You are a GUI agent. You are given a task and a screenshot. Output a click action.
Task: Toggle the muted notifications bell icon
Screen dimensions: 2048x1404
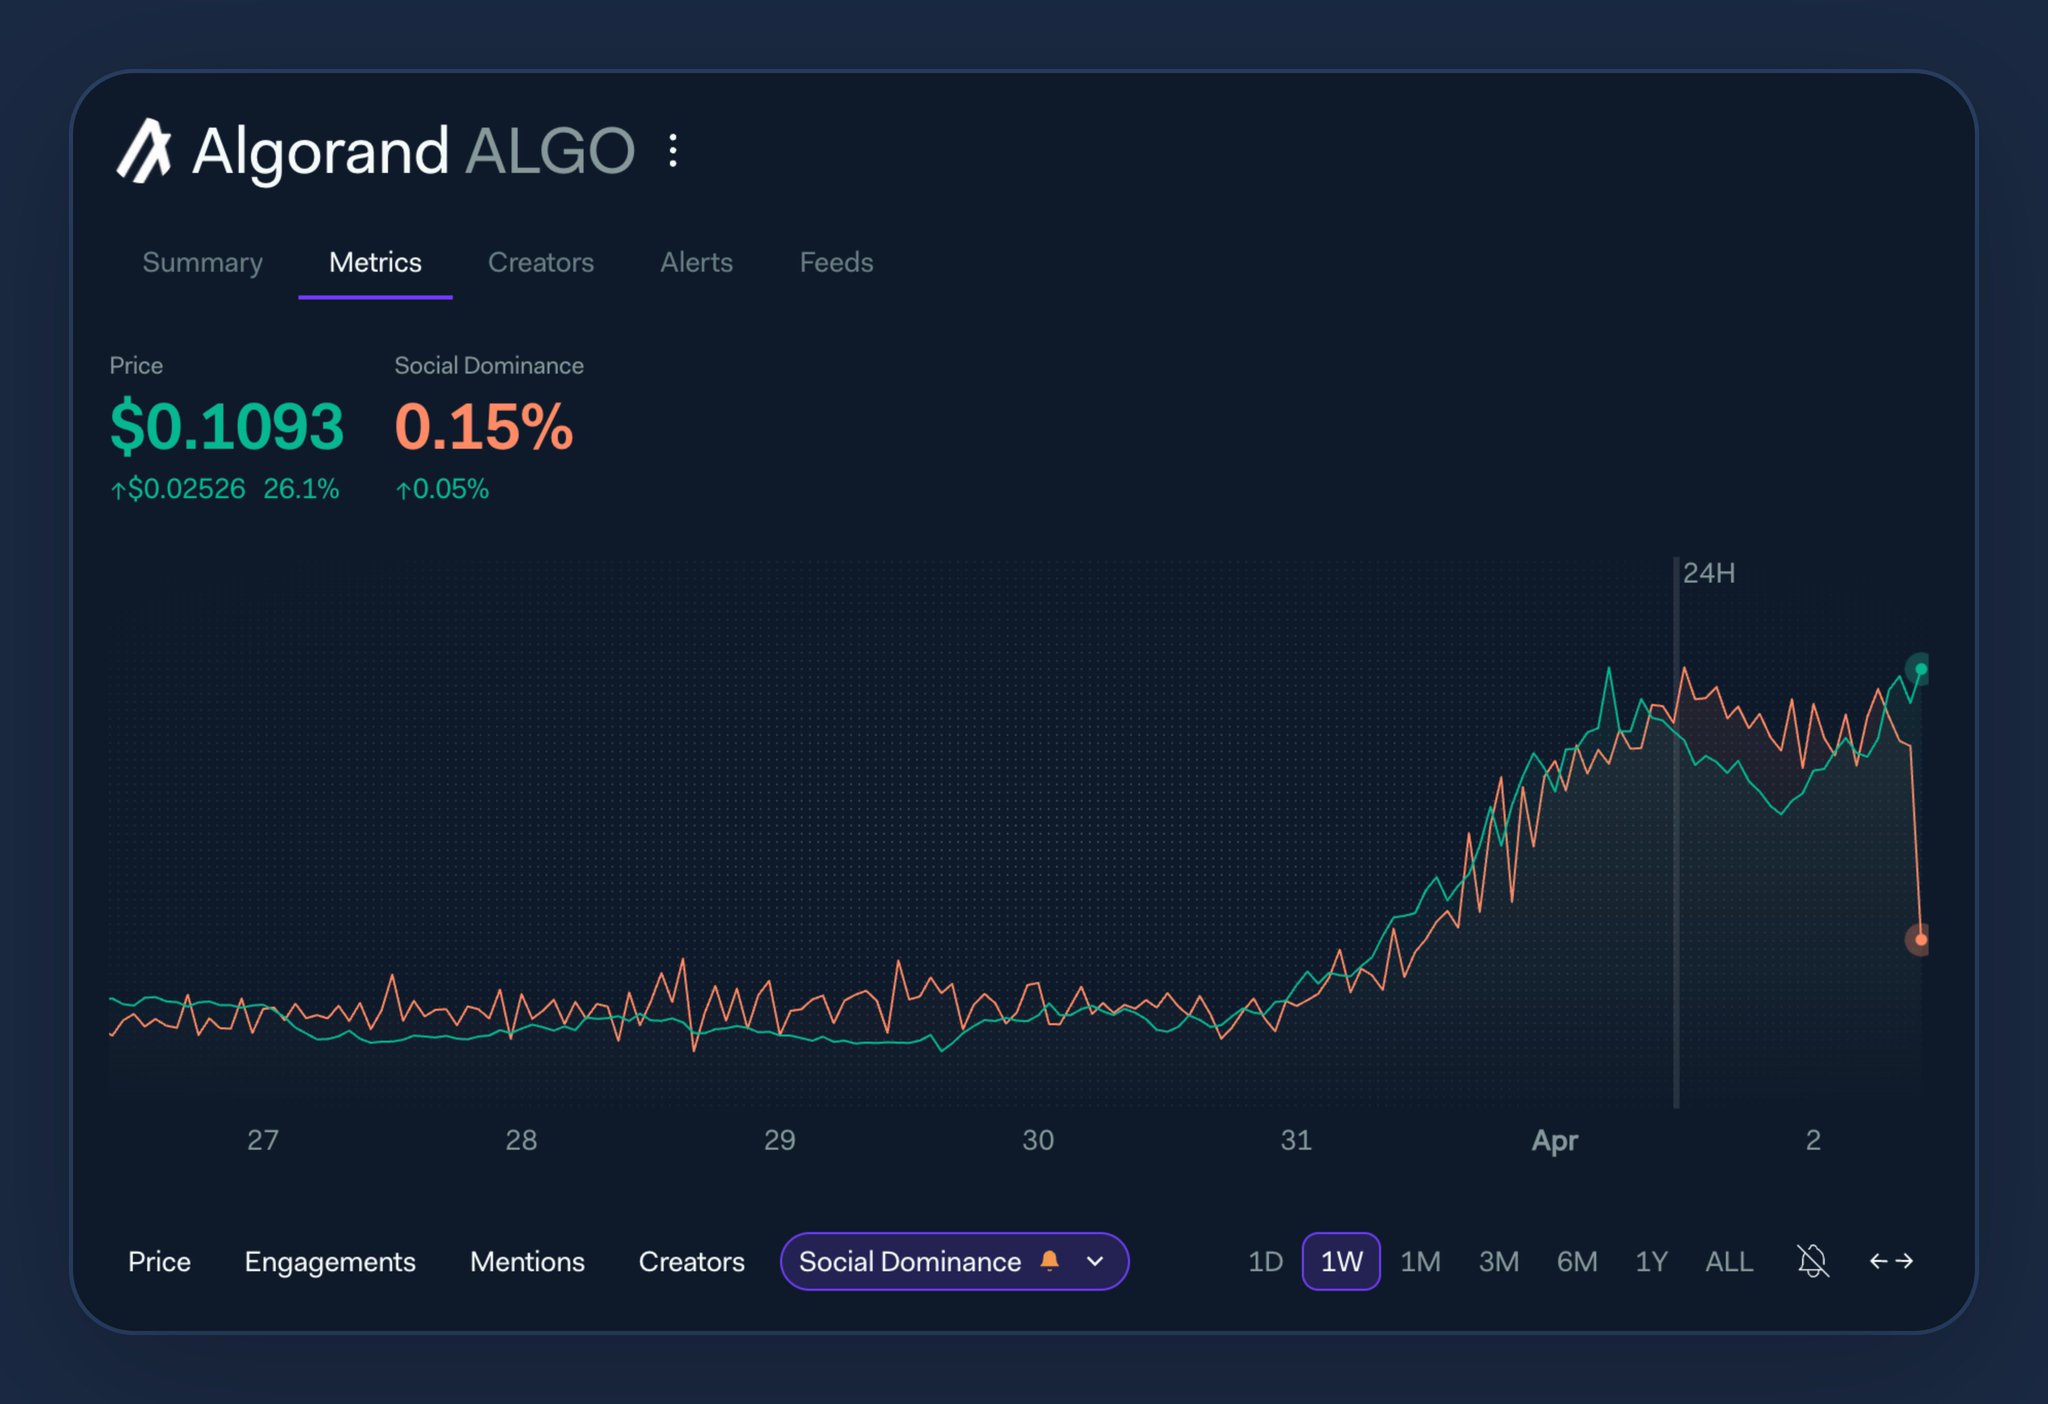[x=1812, y=1261]
